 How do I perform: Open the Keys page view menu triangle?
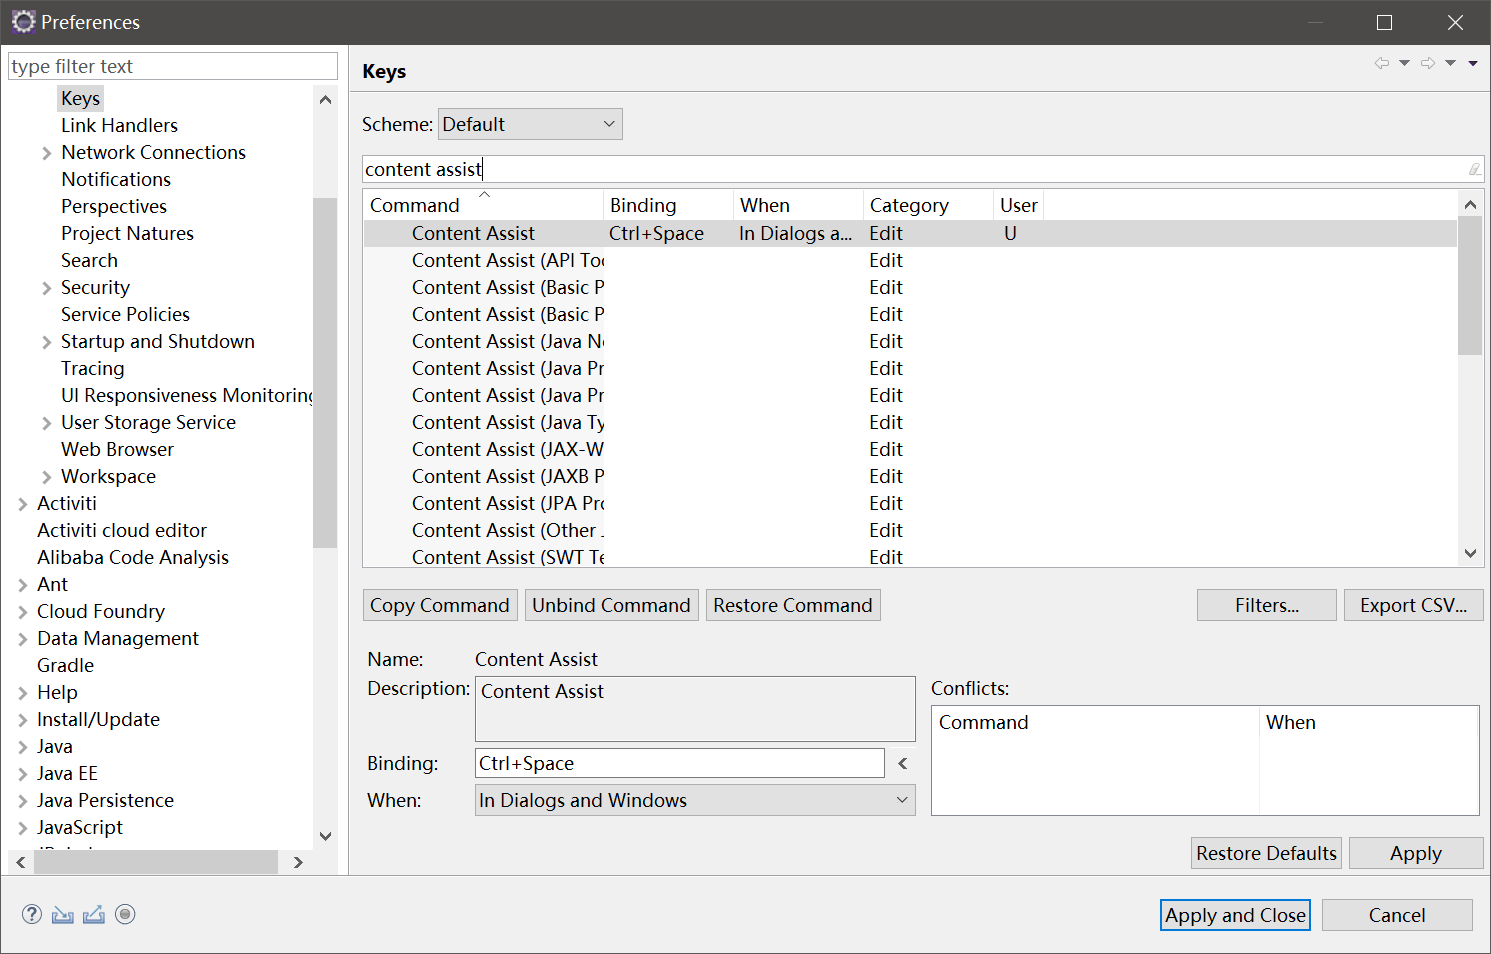pos(1473,63)
